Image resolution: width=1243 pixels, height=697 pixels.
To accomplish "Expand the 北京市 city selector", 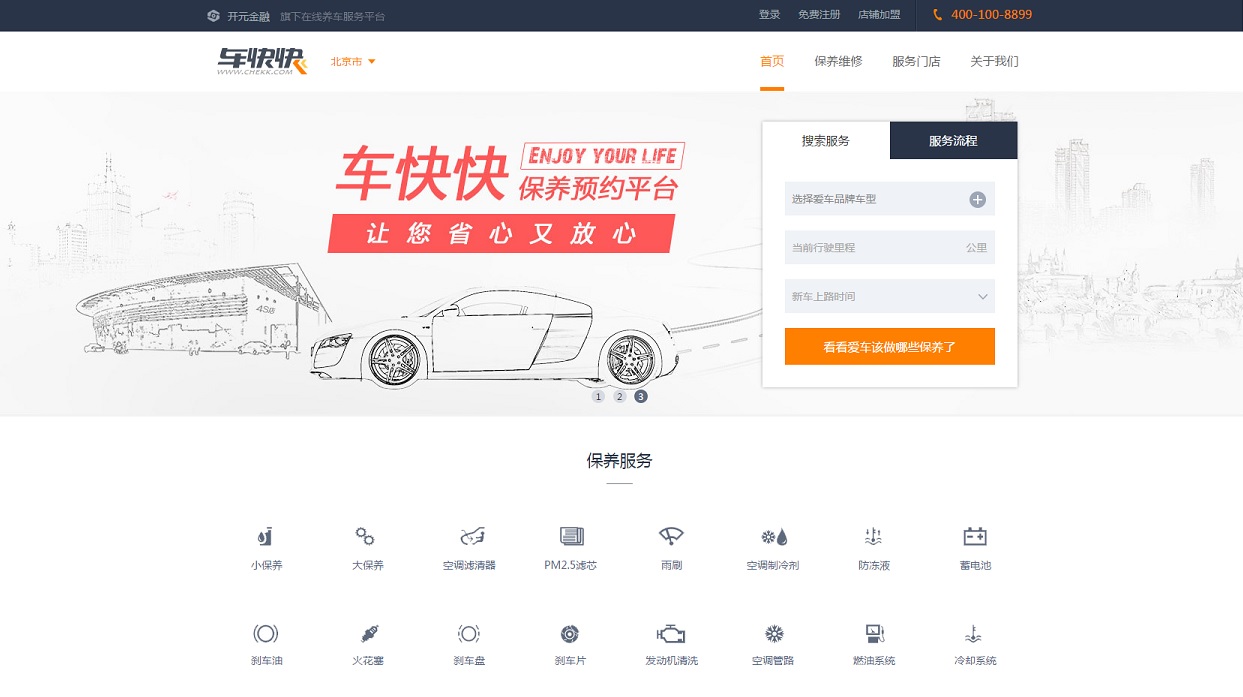I will tap(352, 61).
